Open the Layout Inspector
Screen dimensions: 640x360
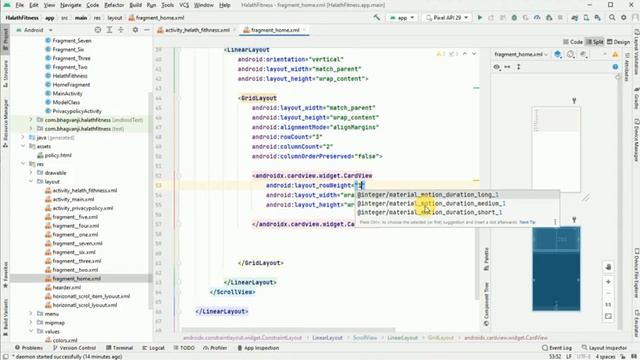[605, 348]
